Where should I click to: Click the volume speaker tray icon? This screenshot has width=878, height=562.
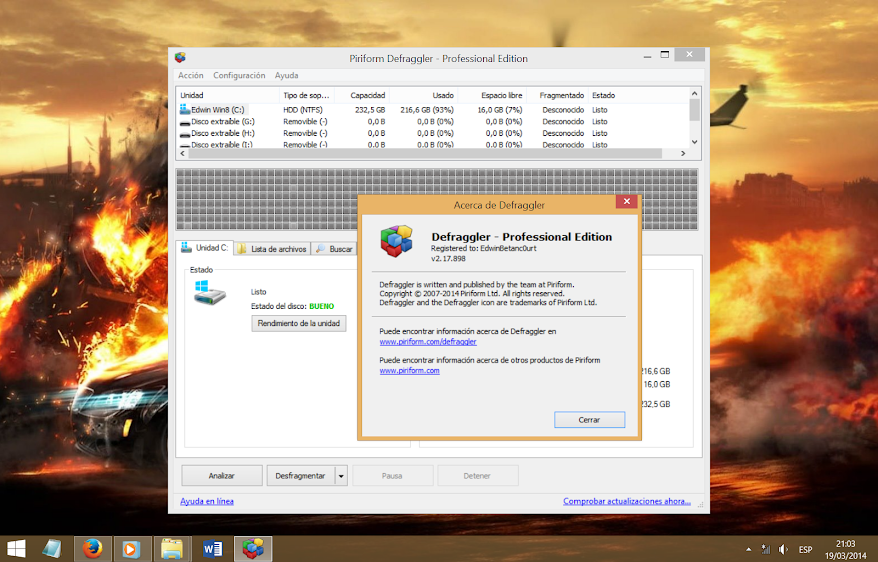coord(783,549)
